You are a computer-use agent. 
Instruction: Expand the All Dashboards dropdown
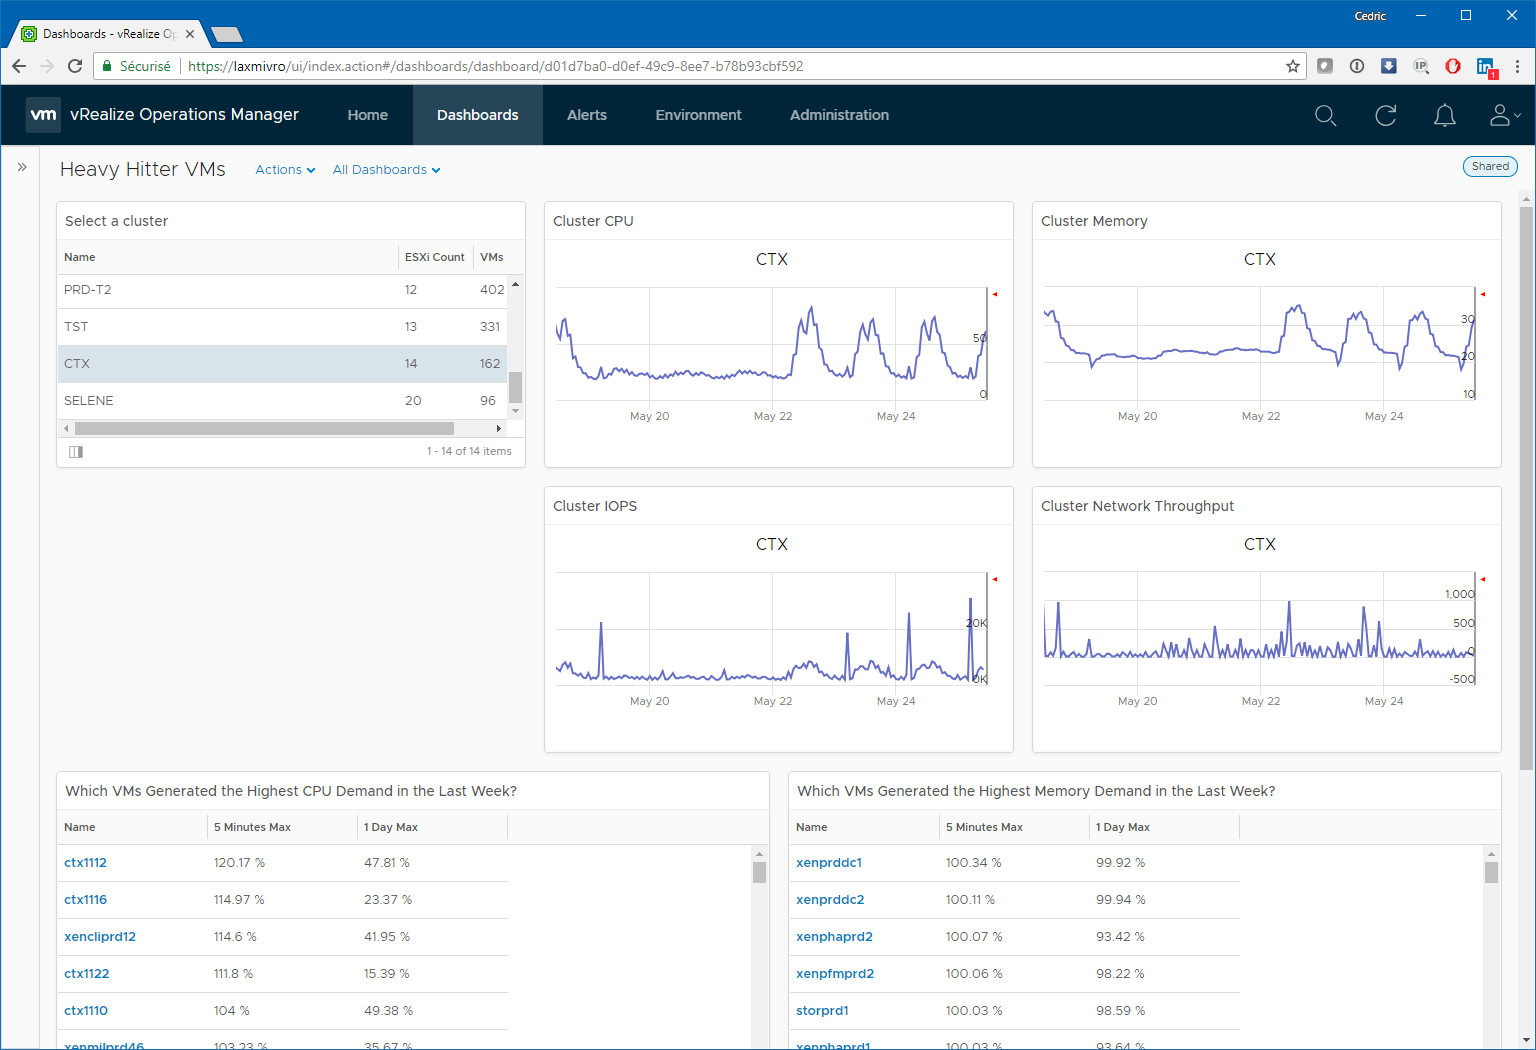[x=386, y=170]
